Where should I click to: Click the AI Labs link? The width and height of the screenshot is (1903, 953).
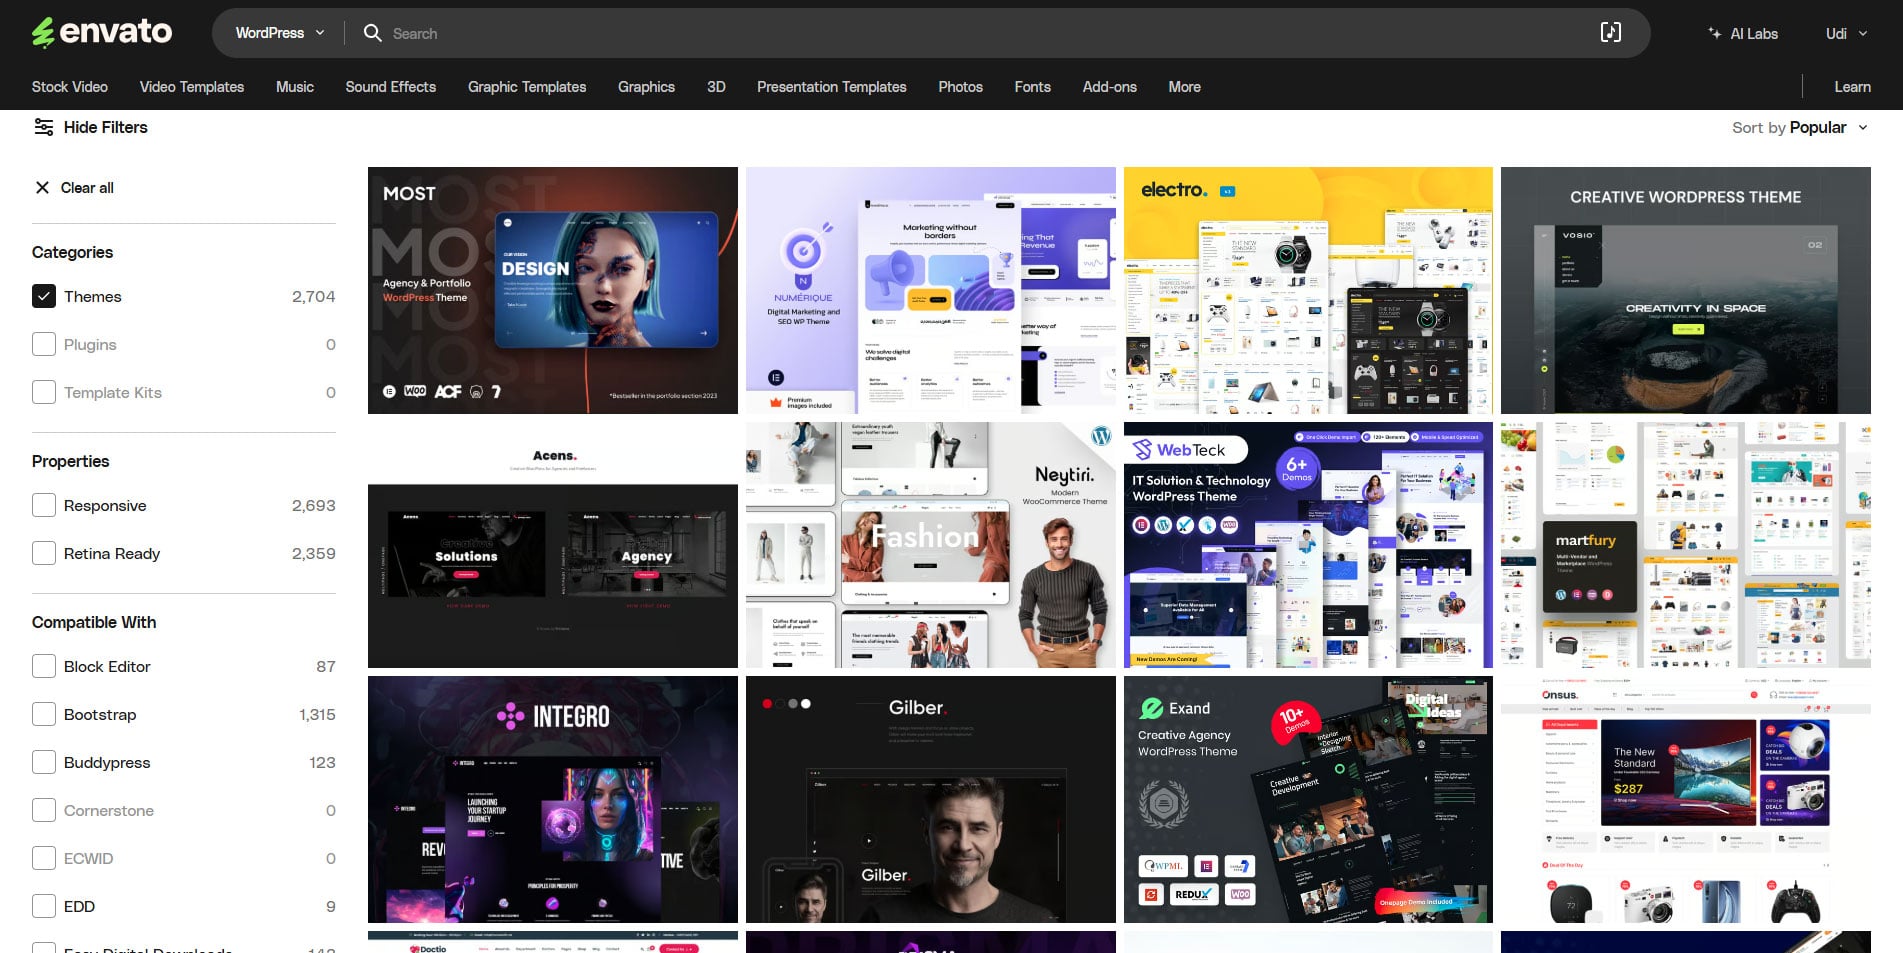pyautogui.click(x=1743, y=33)
